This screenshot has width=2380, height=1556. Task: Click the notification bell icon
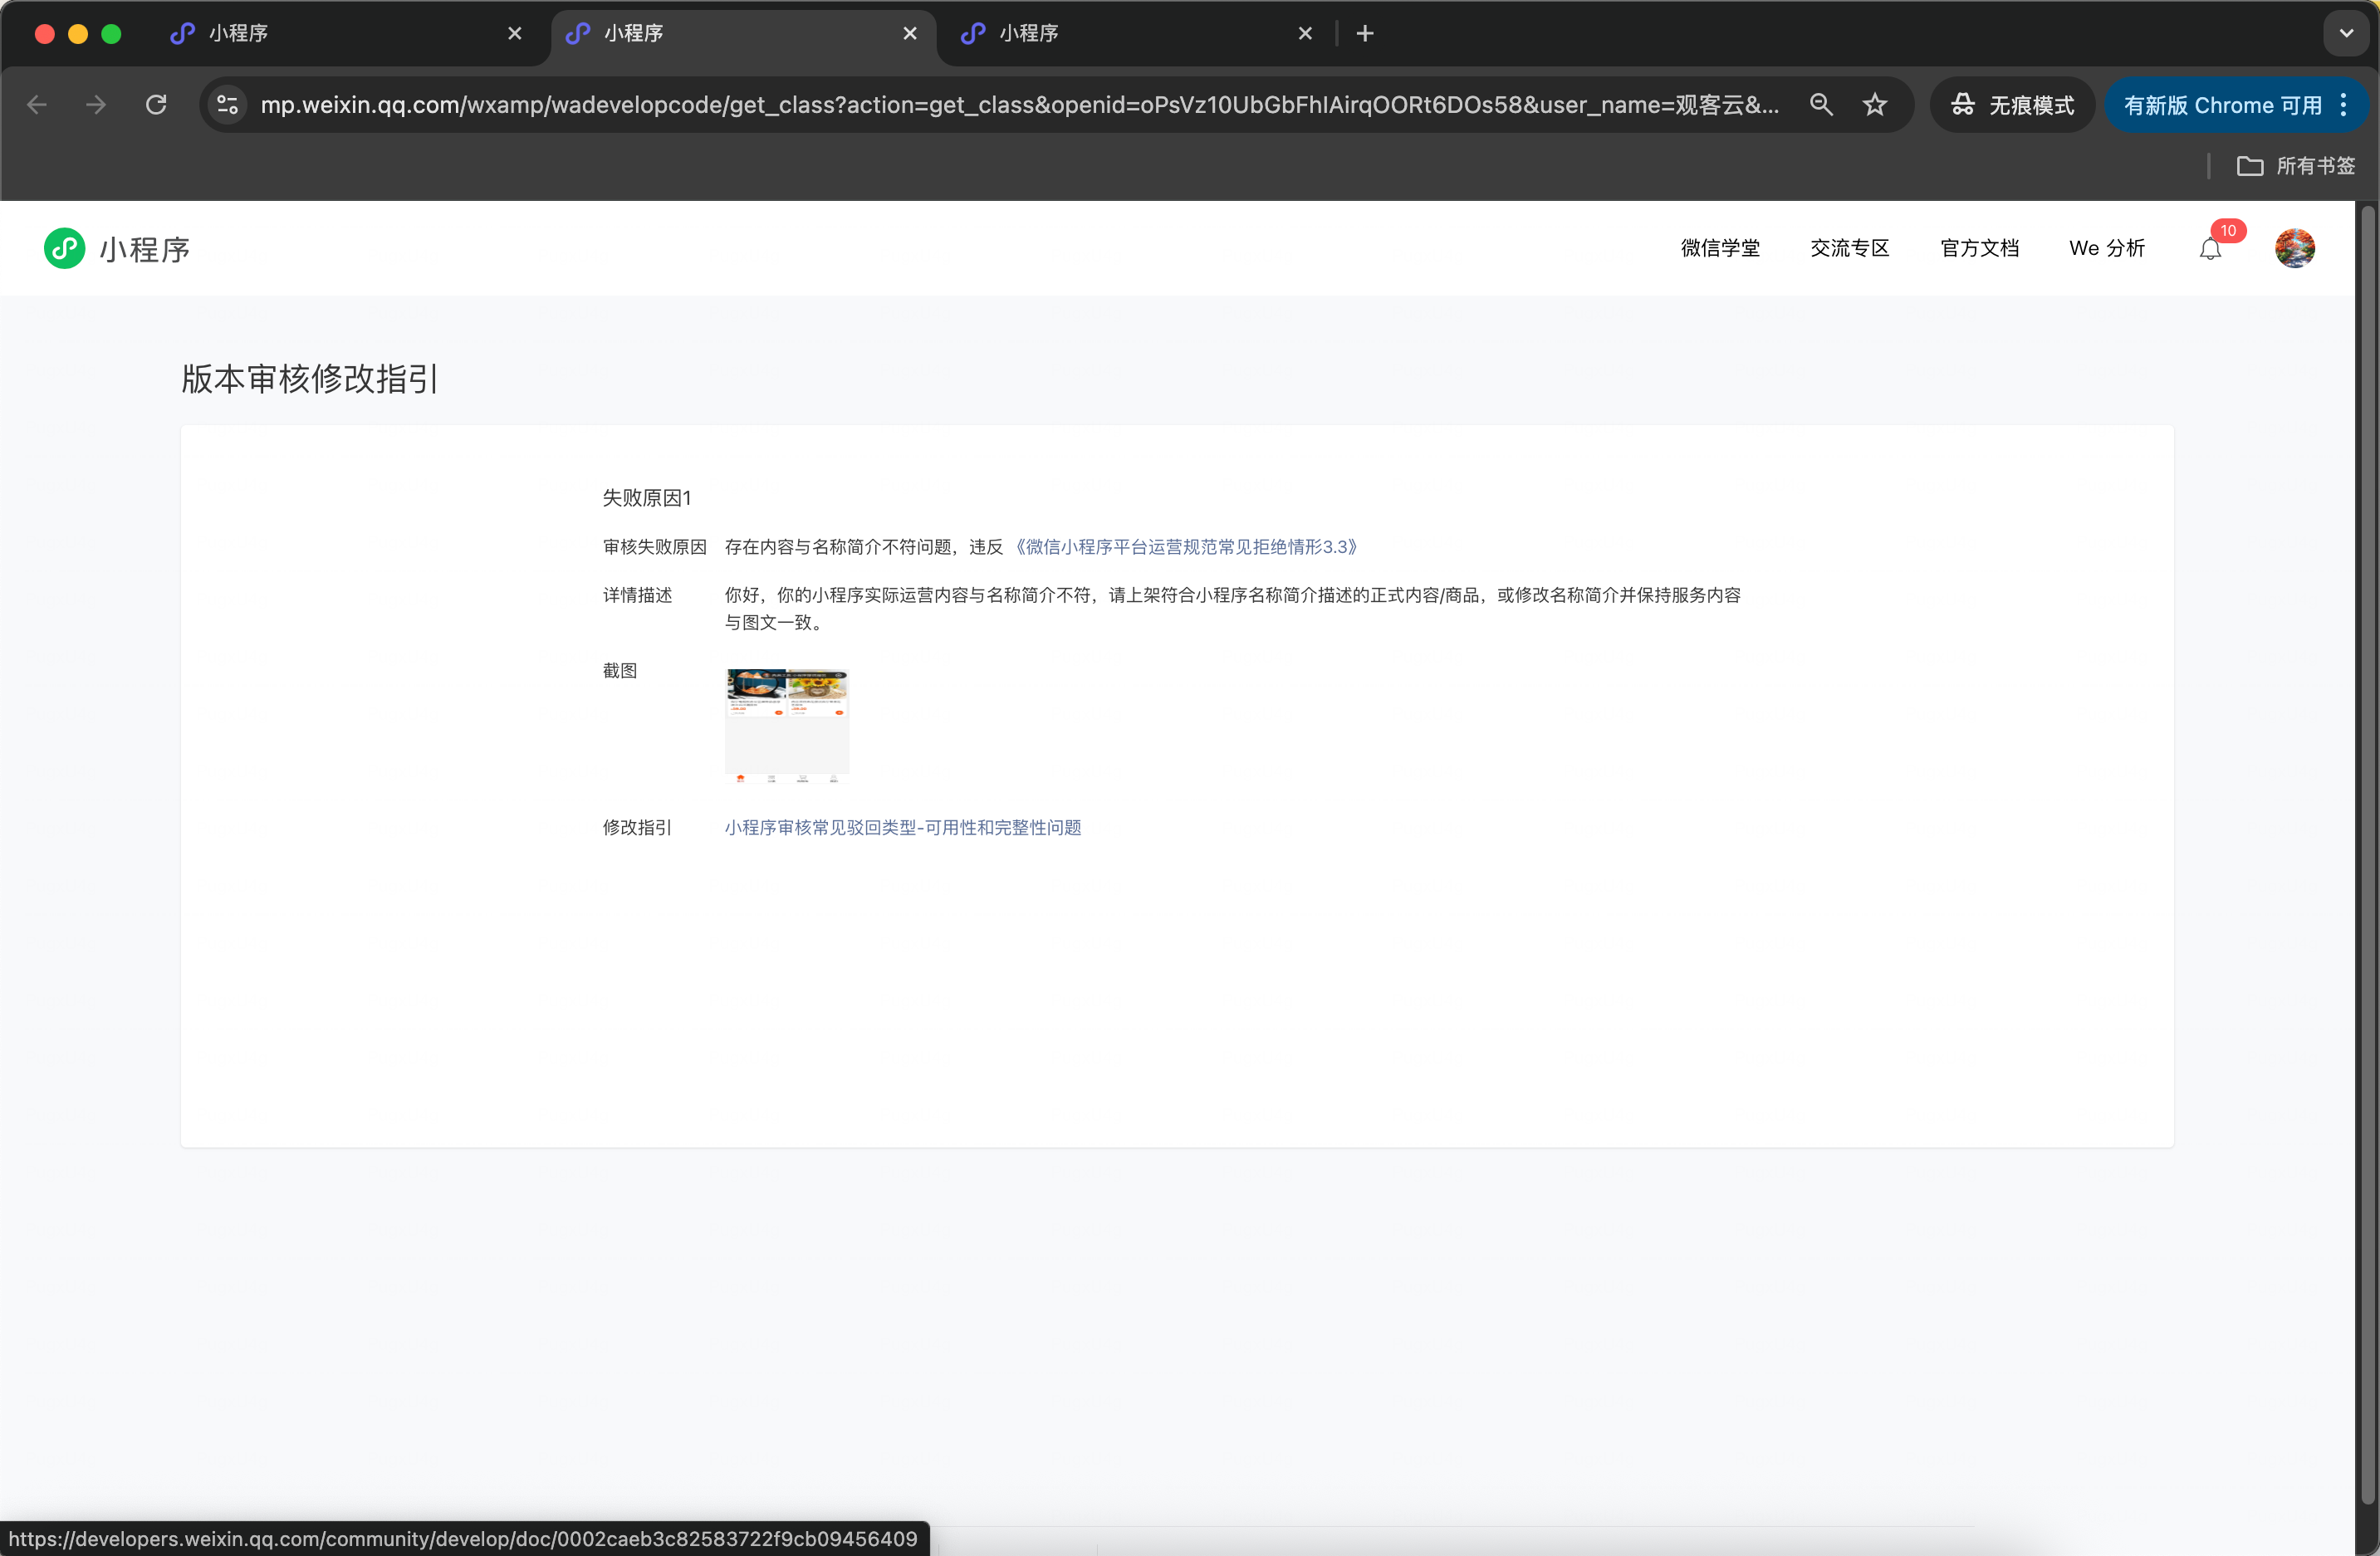click(x=2210, y=249)
